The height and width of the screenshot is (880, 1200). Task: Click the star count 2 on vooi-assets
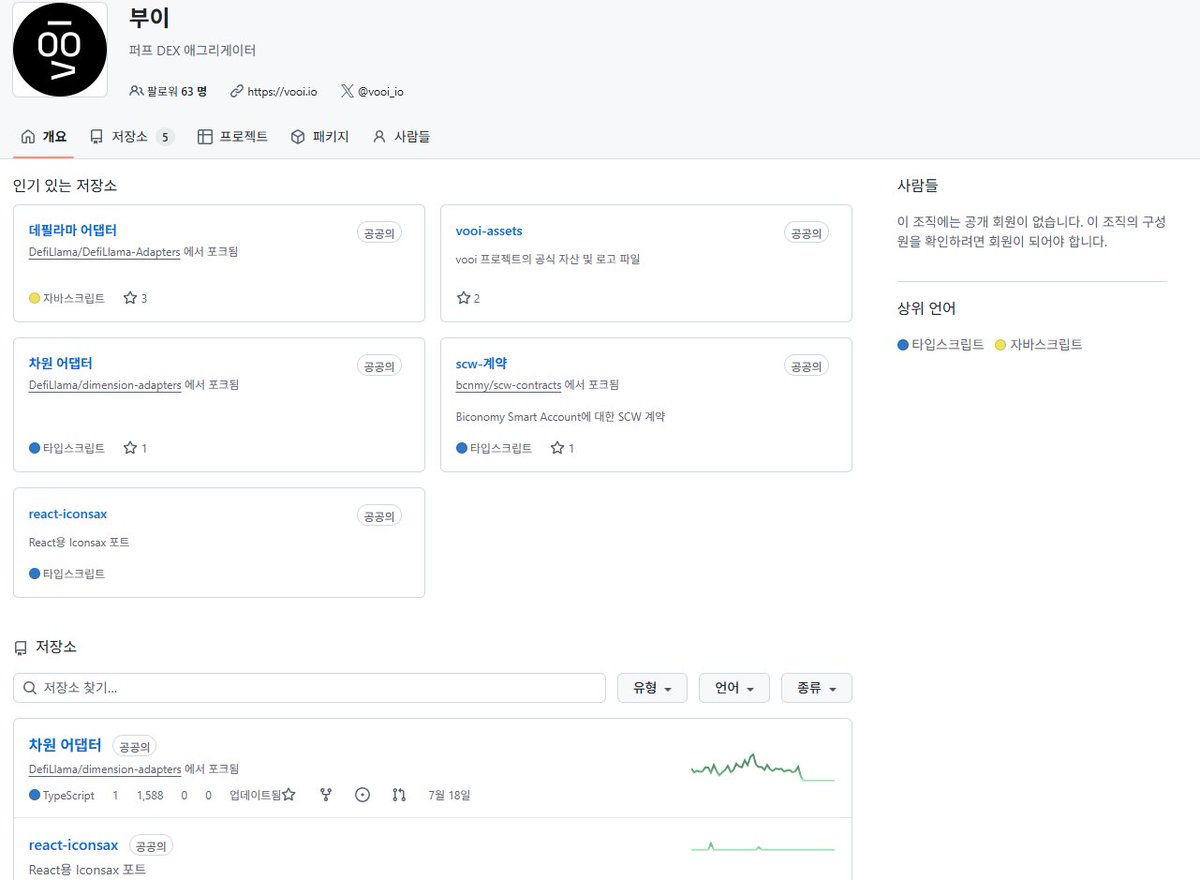pyautogui.click(x=468, y=298)
